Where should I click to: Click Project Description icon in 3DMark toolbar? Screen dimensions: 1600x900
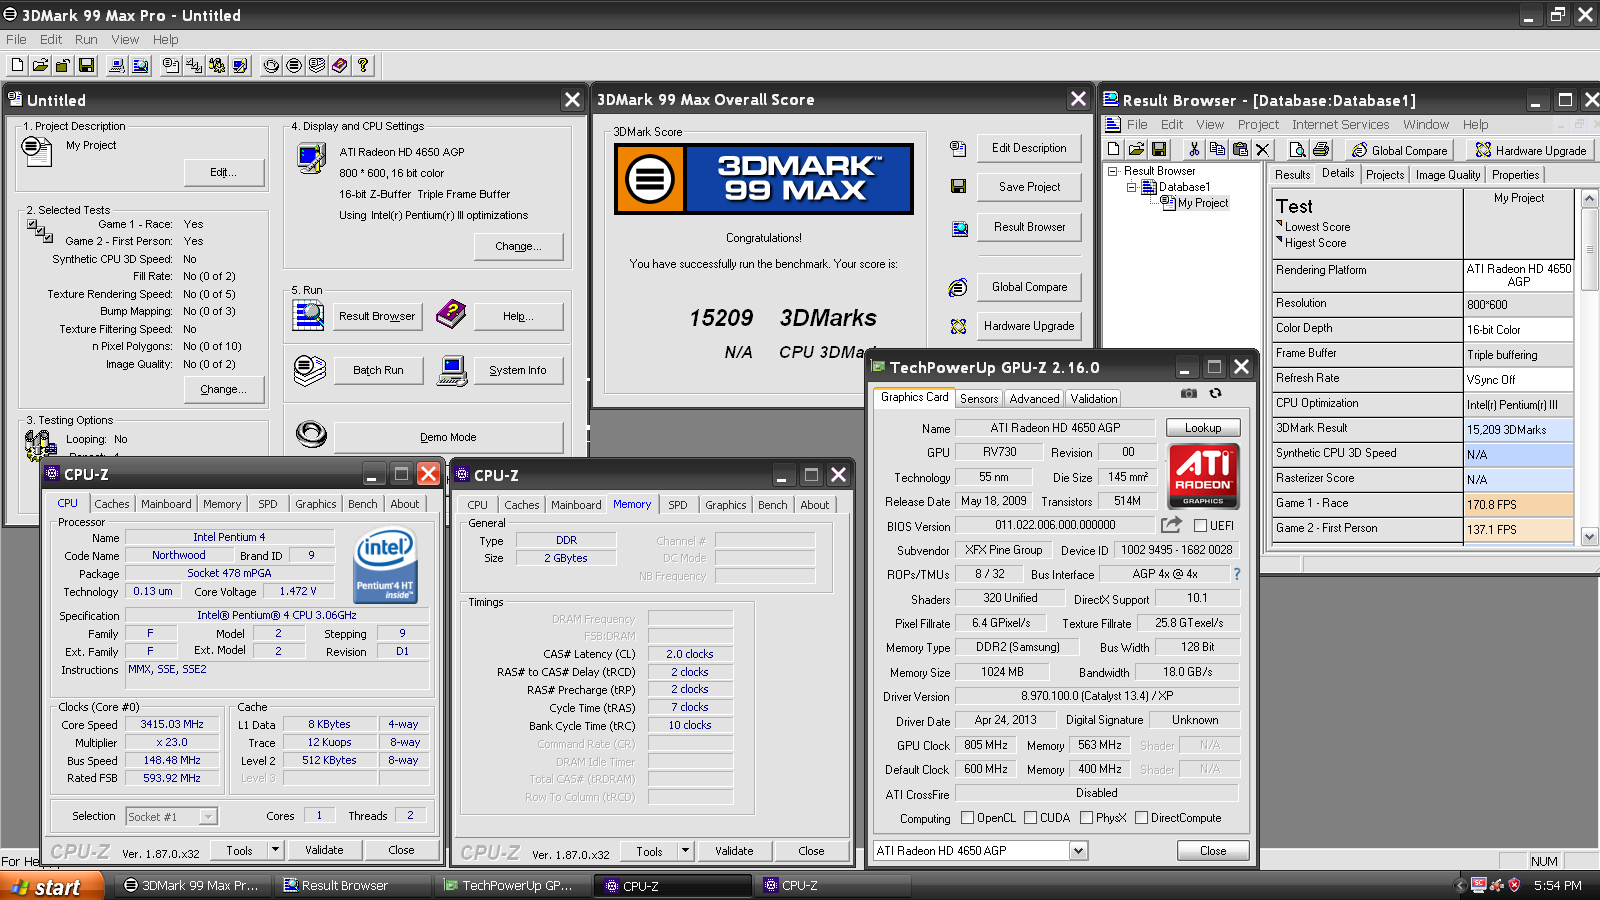coord(171,65)
